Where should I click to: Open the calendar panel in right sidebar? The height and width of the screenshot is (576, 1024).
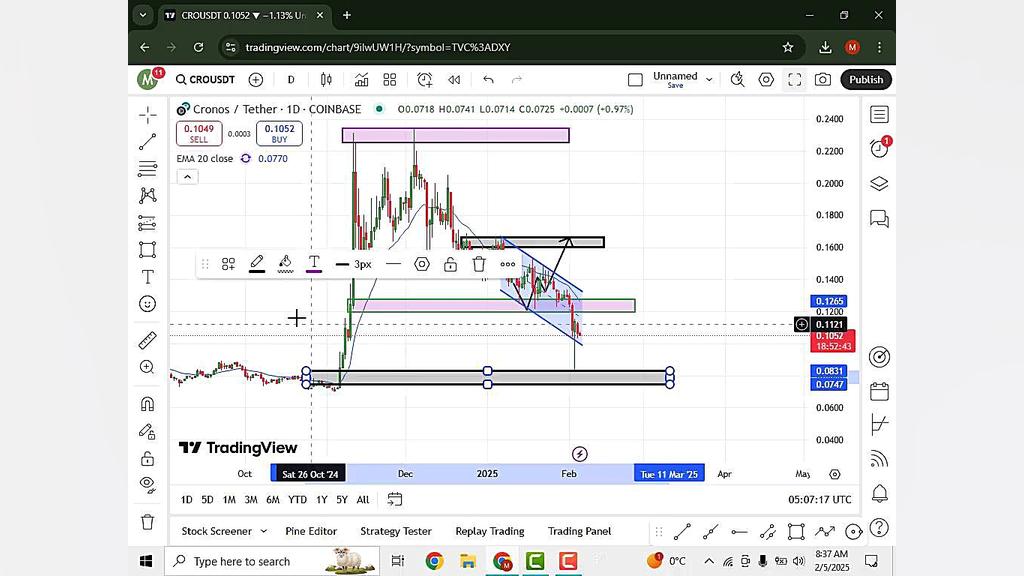click(x=880, y=391)
